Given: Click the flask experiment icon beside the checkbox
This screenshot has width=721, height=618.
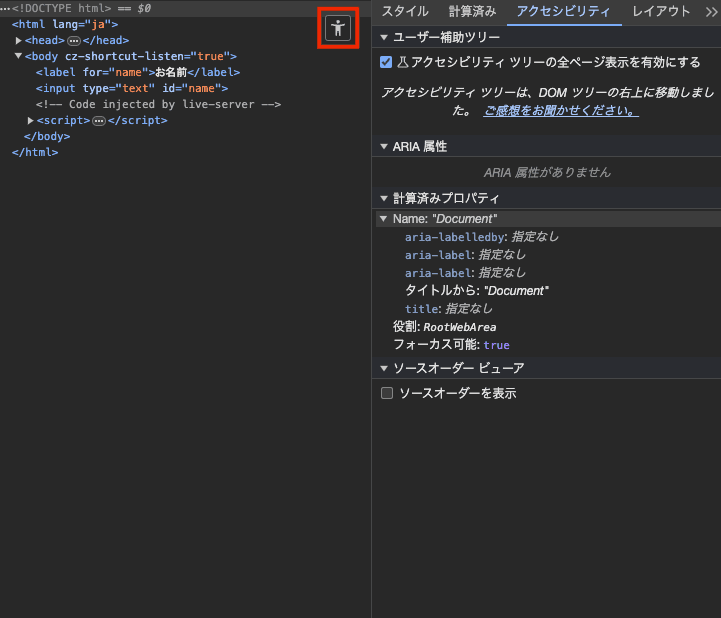Looking at the screenshot, I should (403, 62).
